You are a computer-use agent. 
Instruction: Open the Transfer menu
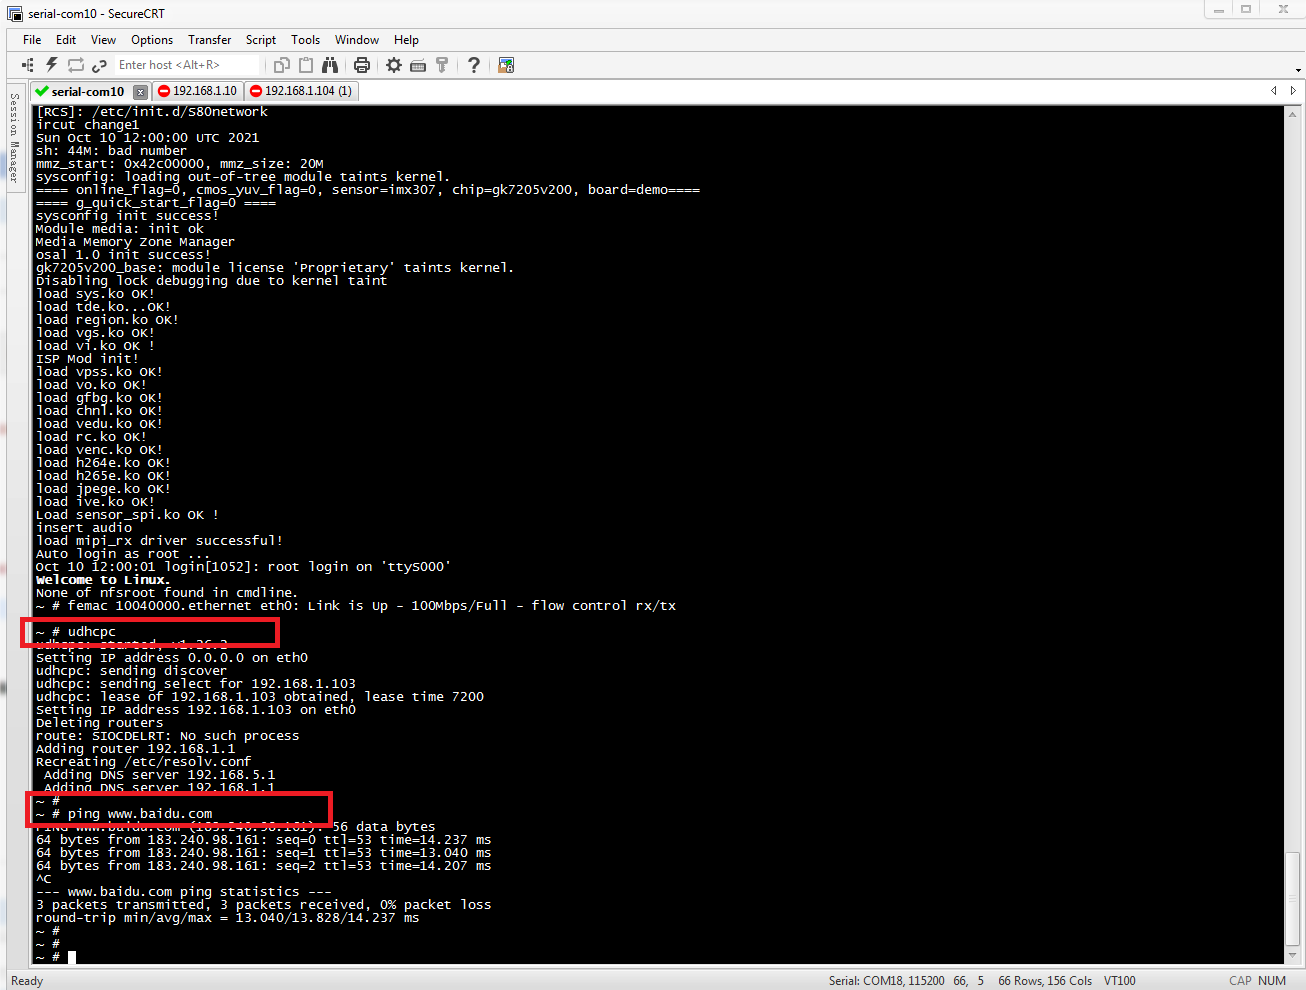point(210,40)
